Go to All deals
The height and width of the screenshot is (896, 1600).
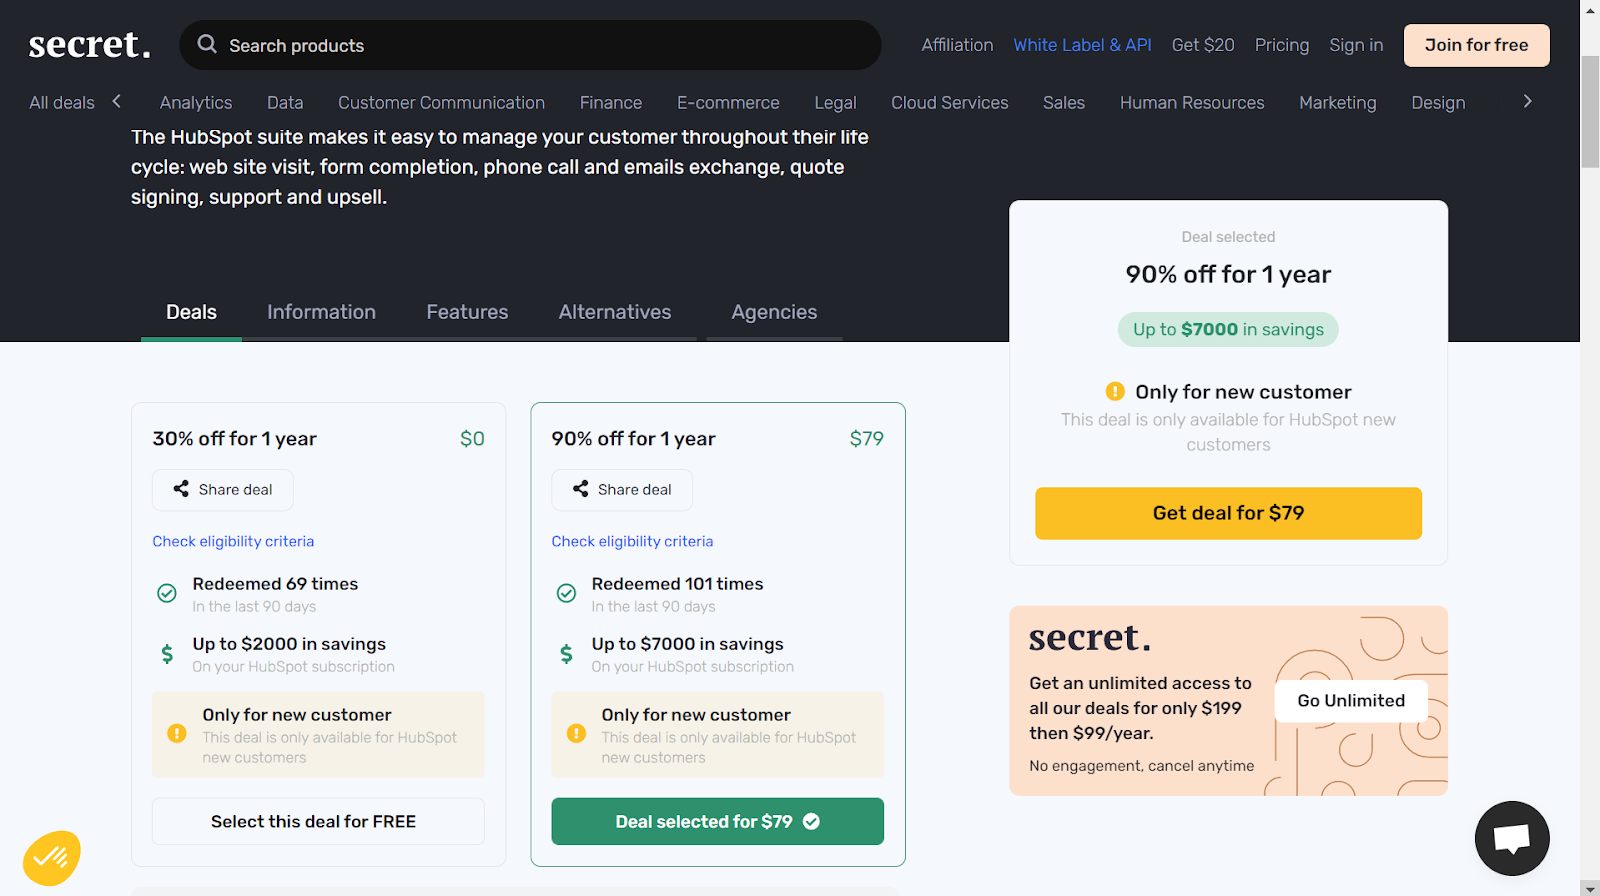tap(62, 102)
